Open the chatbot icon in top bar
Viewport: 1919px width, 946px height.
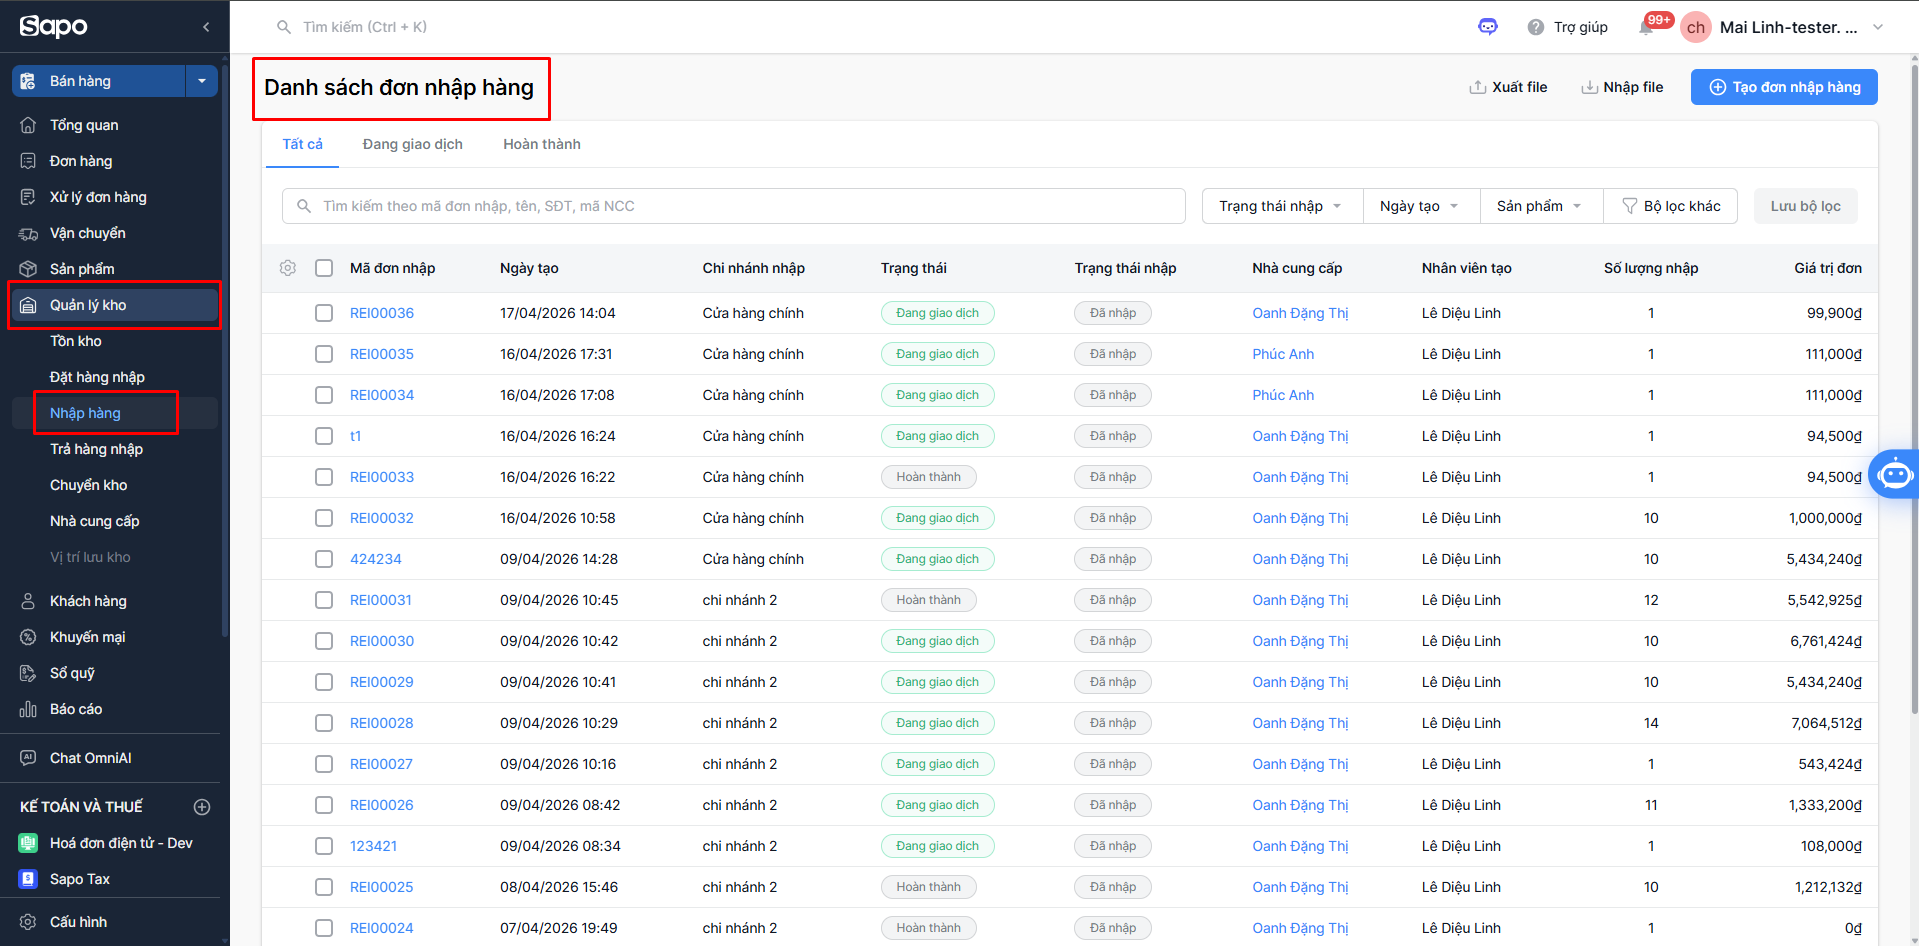(1488, 27)
